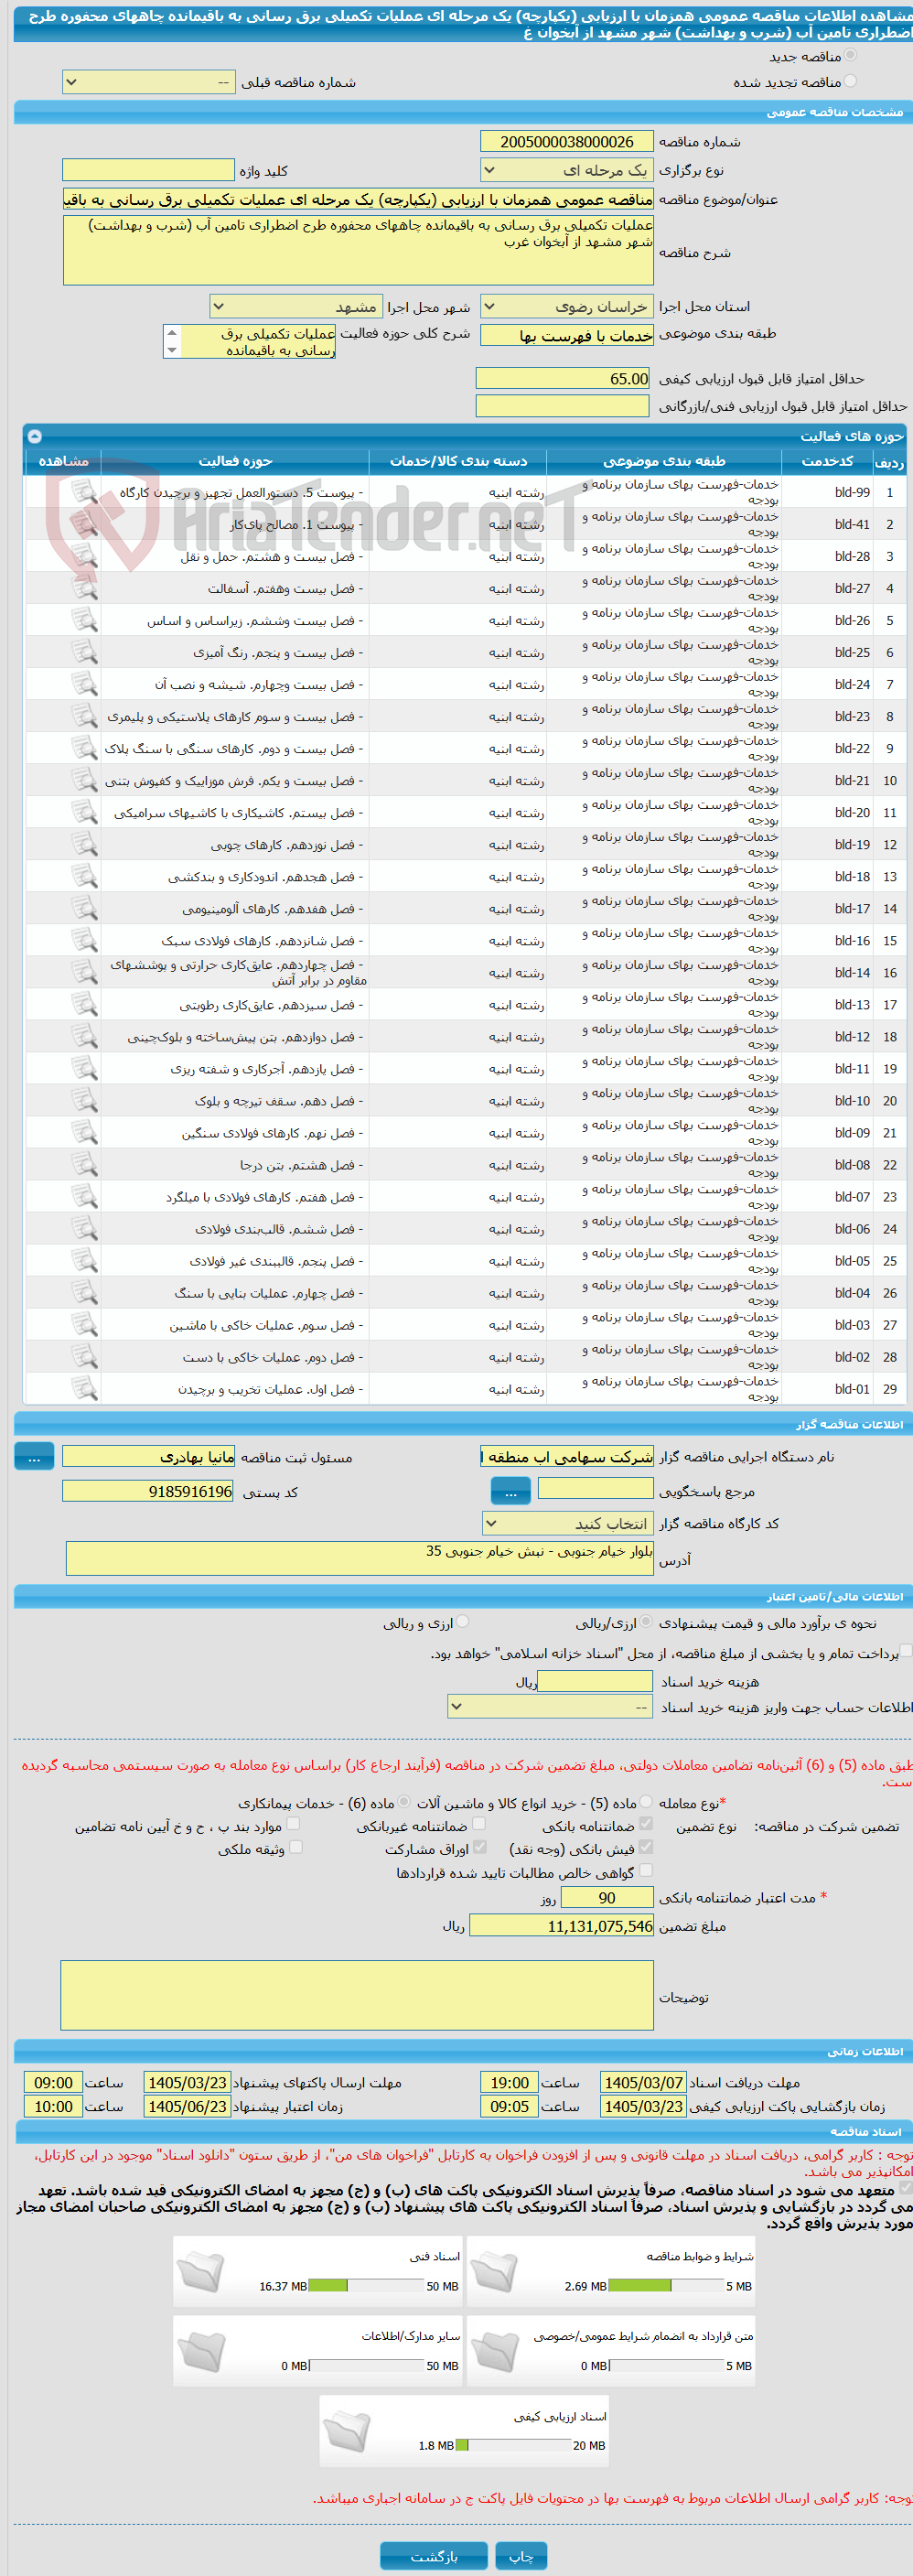Open the view icon for row bld-22
The height and width of the screenshot is (2576, 913).
tap(84, 748)
